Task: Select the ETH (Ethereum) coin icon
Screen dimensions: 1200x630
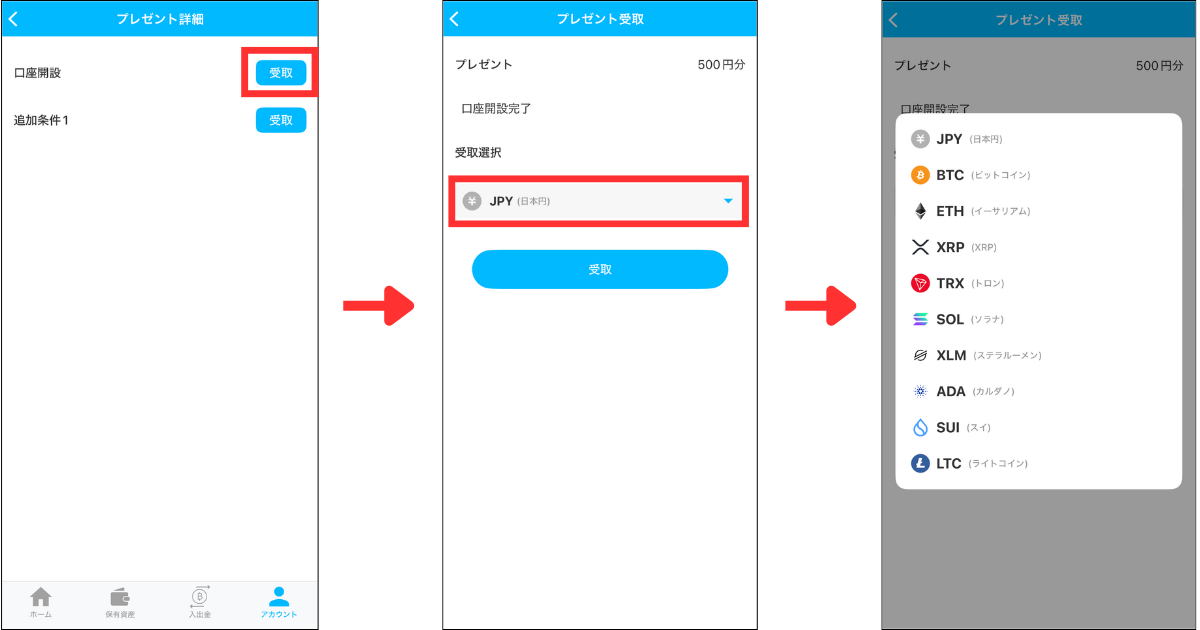Action: (918, 211)
